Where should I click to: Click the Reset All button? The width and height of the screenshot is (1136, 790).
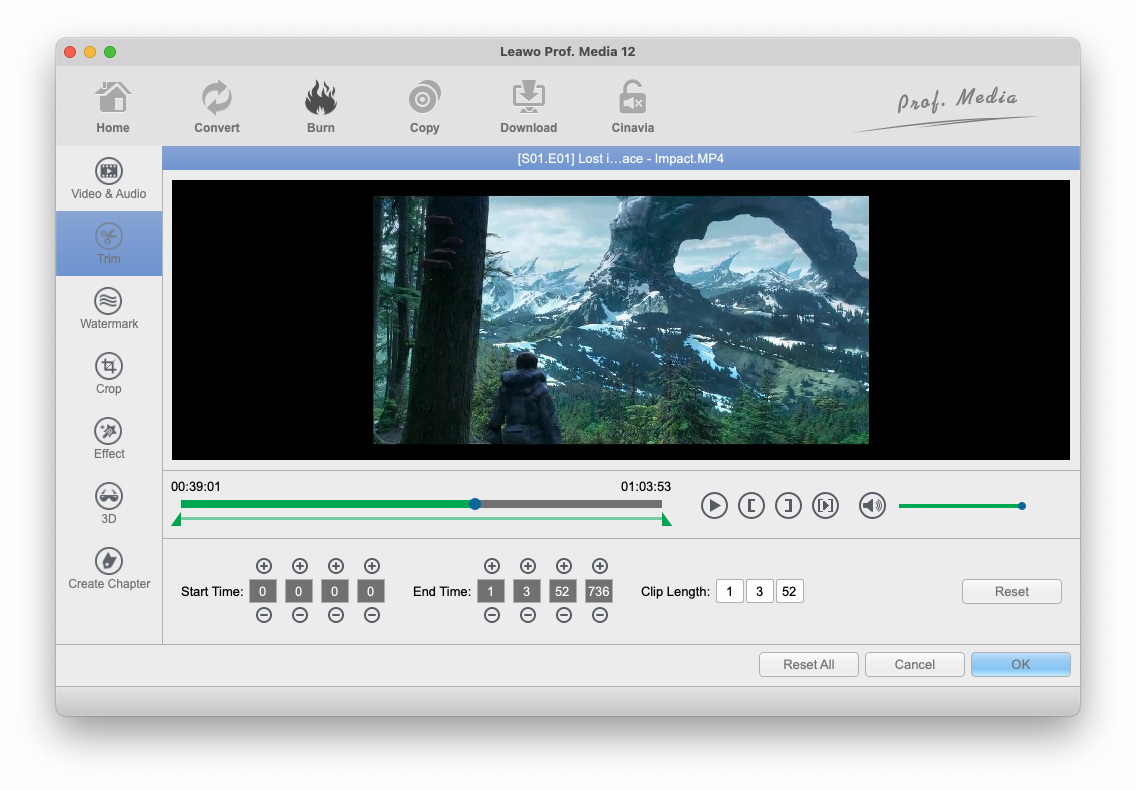809,665
